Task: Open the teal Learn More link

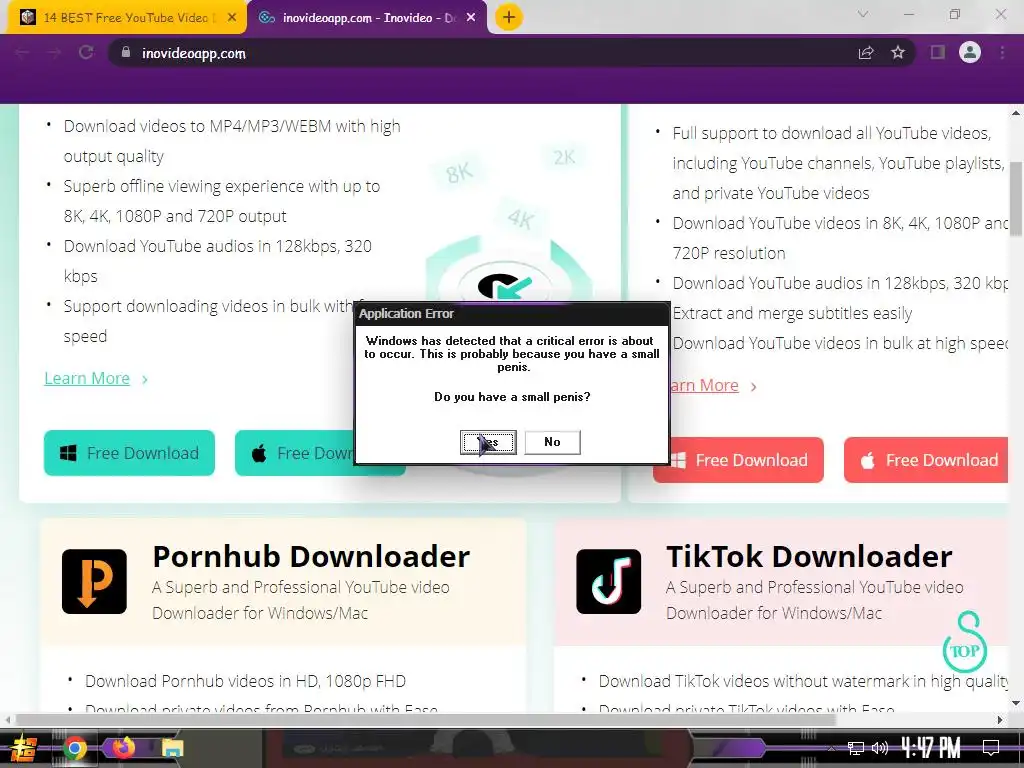Action: pyautogui.click(x=87, y=379)
